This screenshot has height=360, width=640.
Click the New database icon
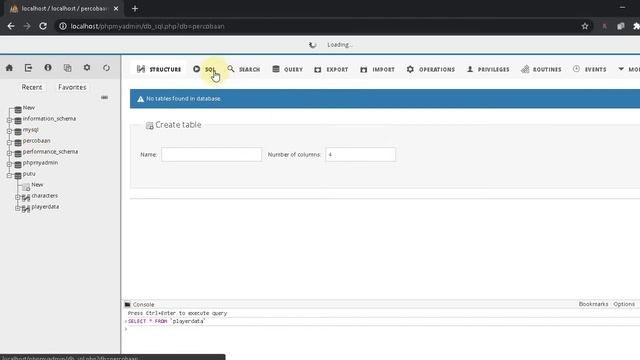click(18, 110)
